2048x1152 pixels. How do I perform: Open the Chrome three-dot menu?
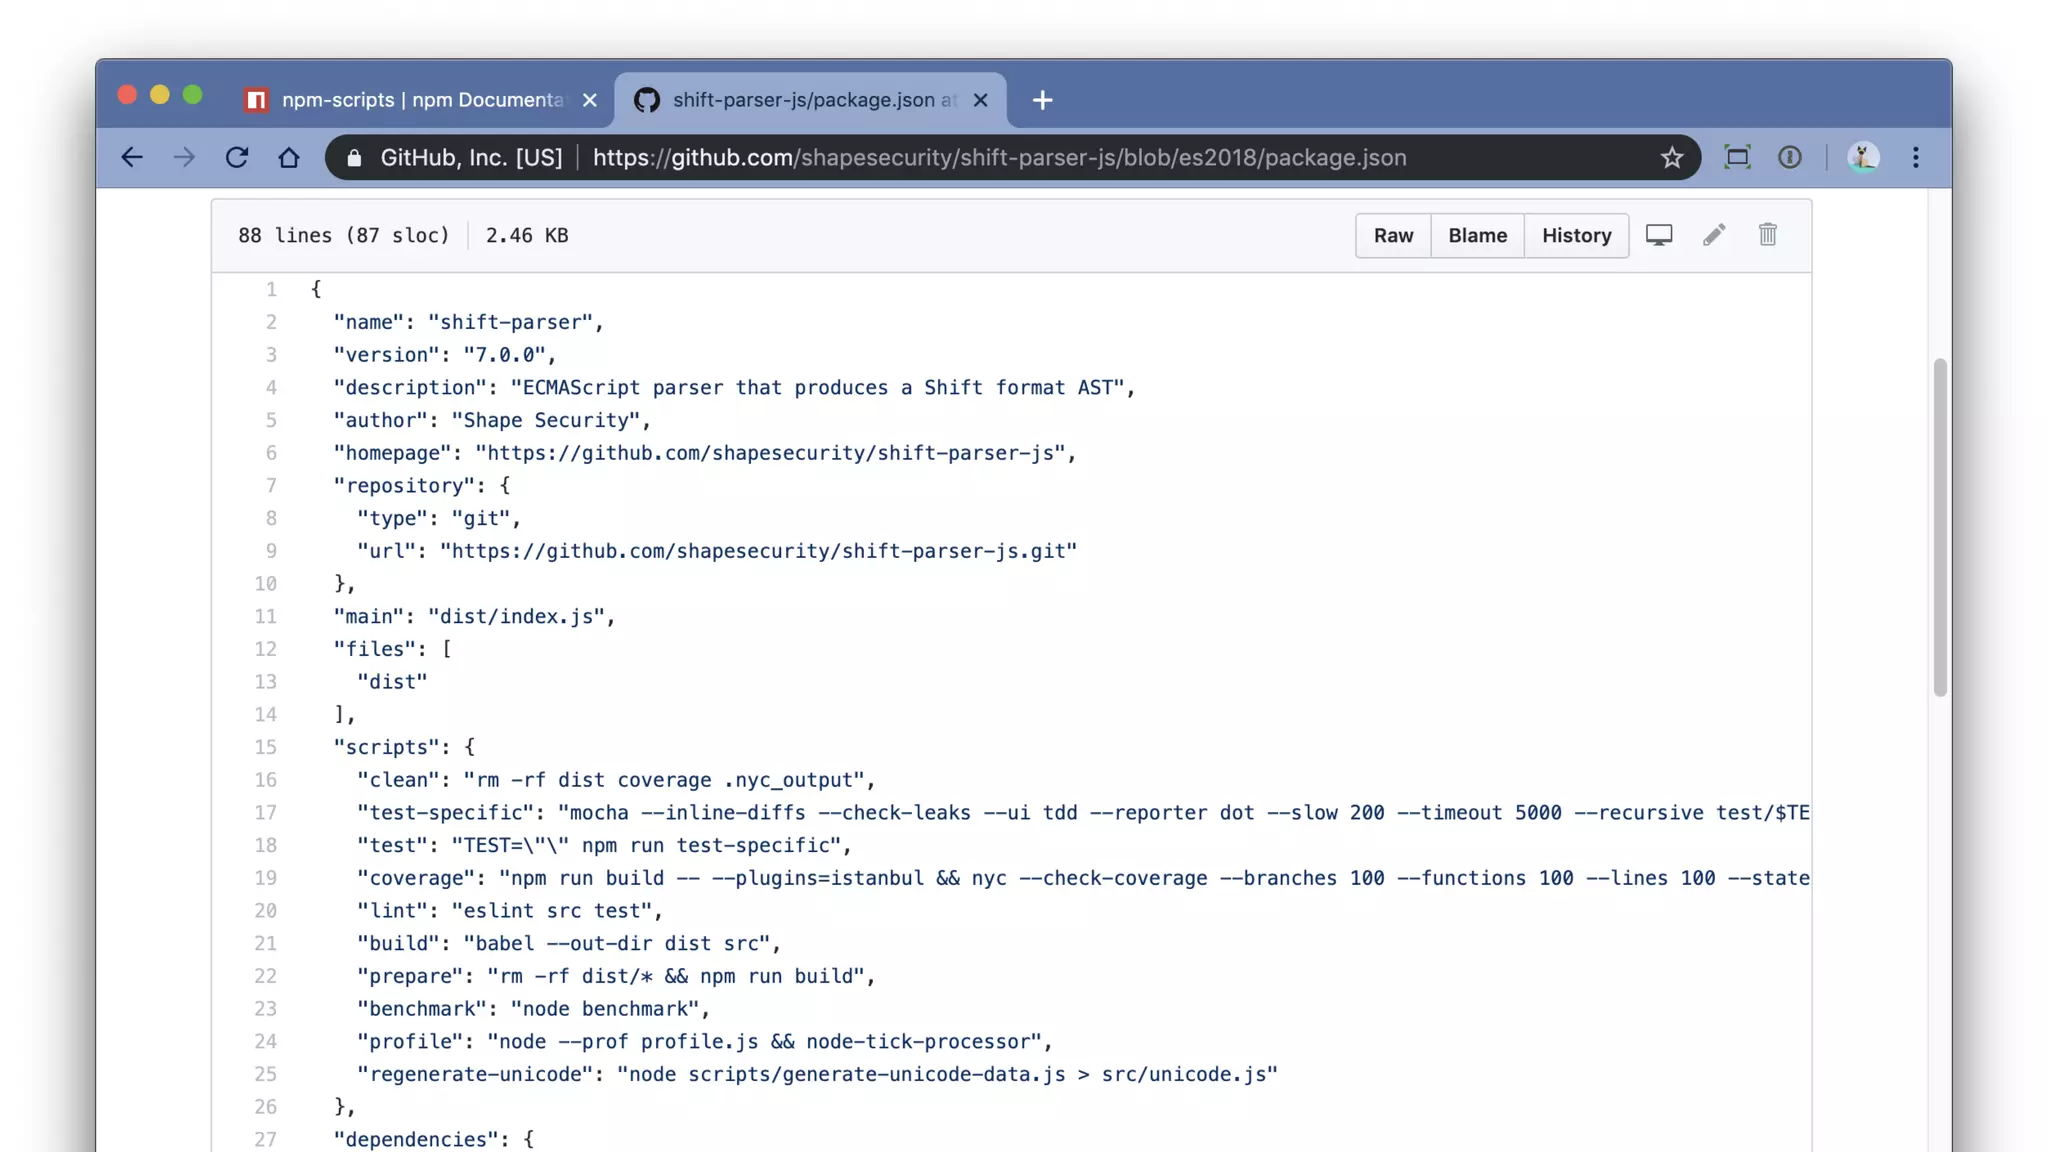tap(1915, 158)
